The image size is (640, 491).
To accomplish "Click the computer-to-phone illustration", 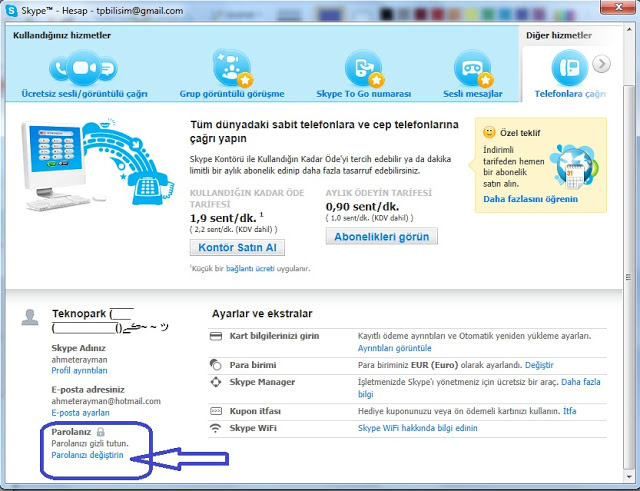I will click(98, 165).
